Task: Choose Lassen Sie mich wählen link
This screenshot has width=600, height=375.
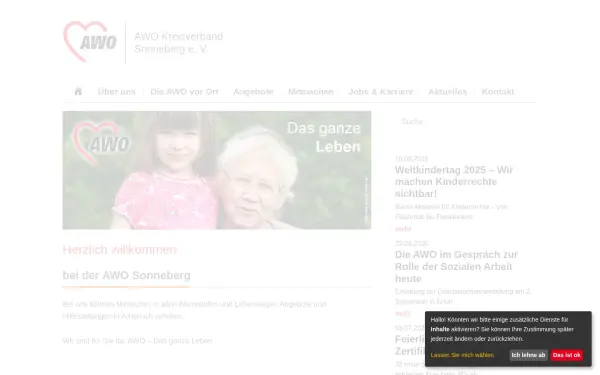Action: point(462,355)
